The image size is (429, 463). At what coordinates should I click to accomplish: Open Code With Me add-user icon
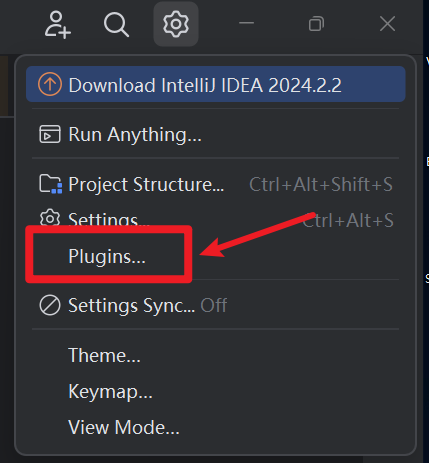tap(58, 24)
